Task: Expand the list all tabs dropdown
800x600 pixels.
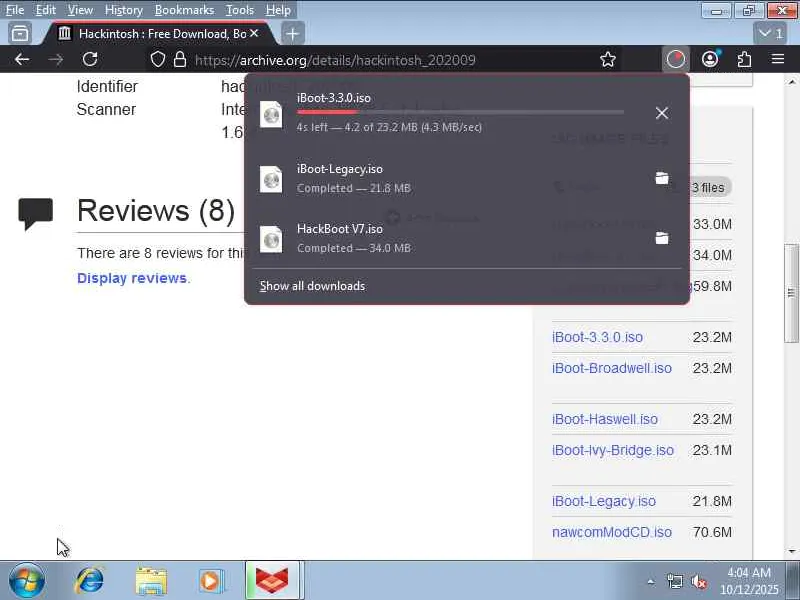Action: tap(770, 34)
